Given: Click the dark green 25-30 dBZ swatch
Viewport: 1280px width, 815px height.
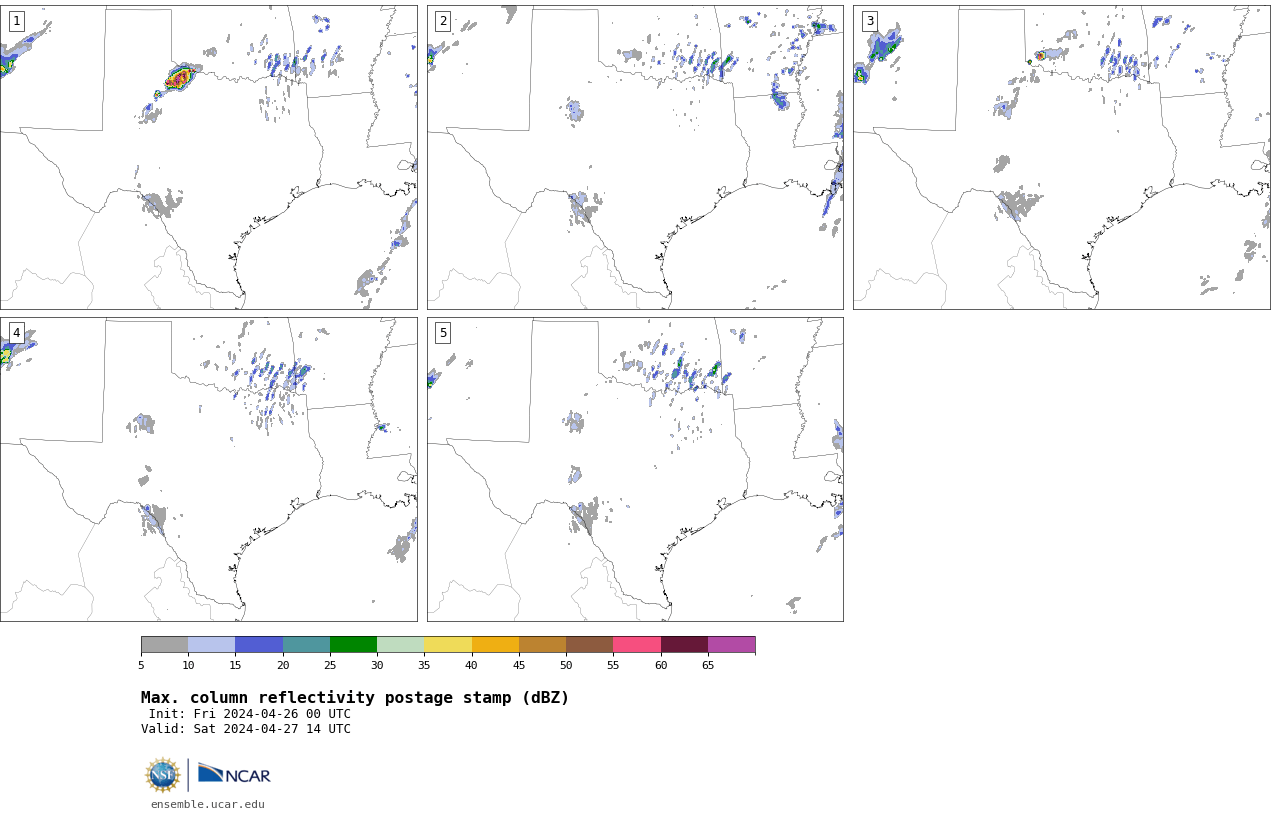Looking at the screenshot, I should click(353, 645).
